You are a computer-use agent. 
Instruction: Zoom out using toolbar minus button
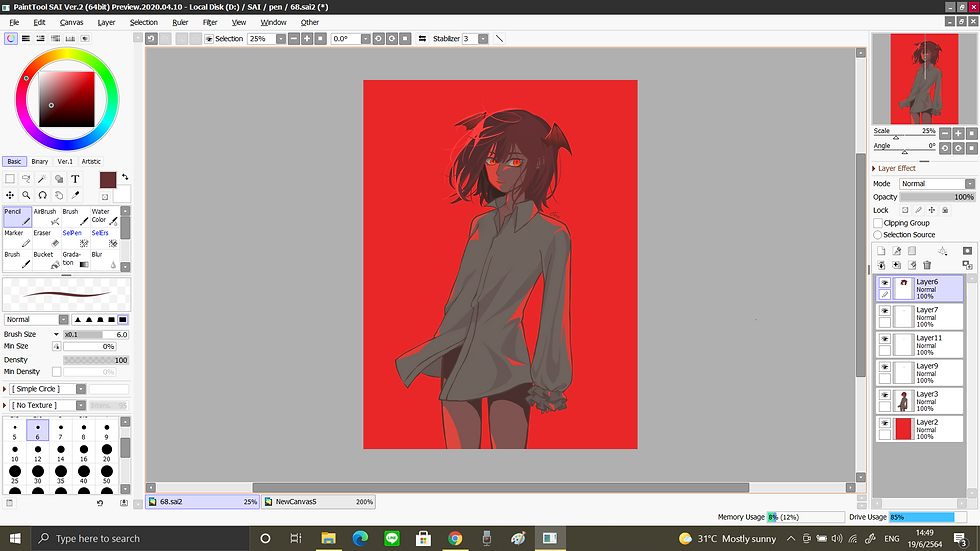294,39
